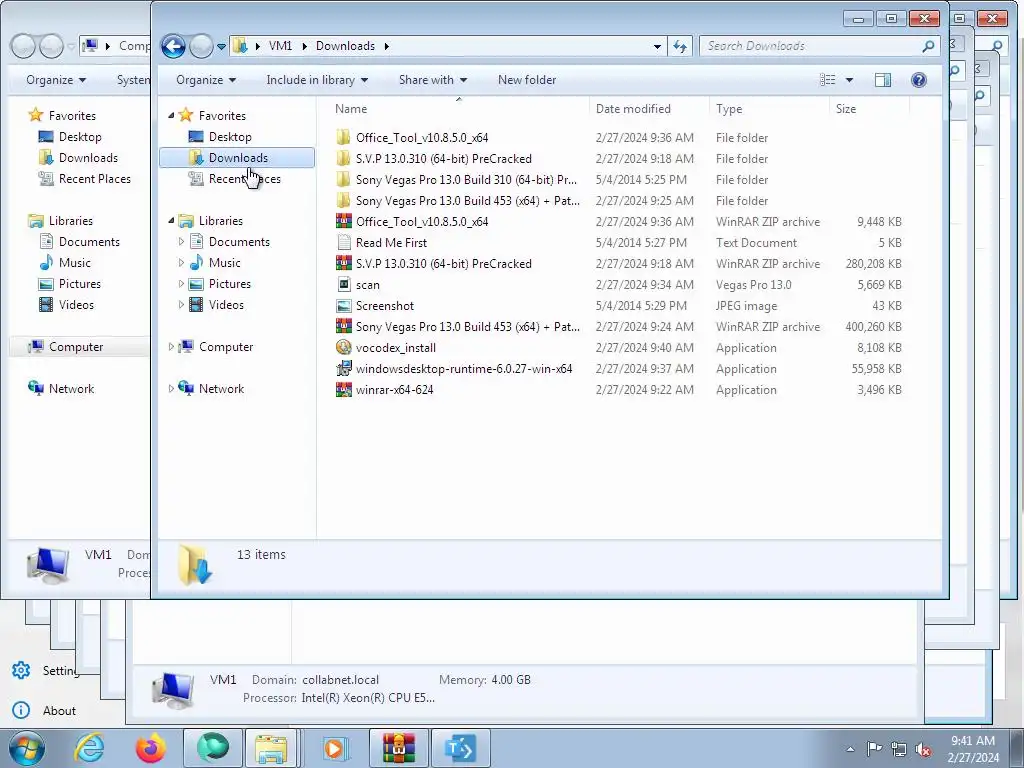This screenshot has height=768, width=1024.
Task: Open the Include in library menu
Action: click(317, 80)
